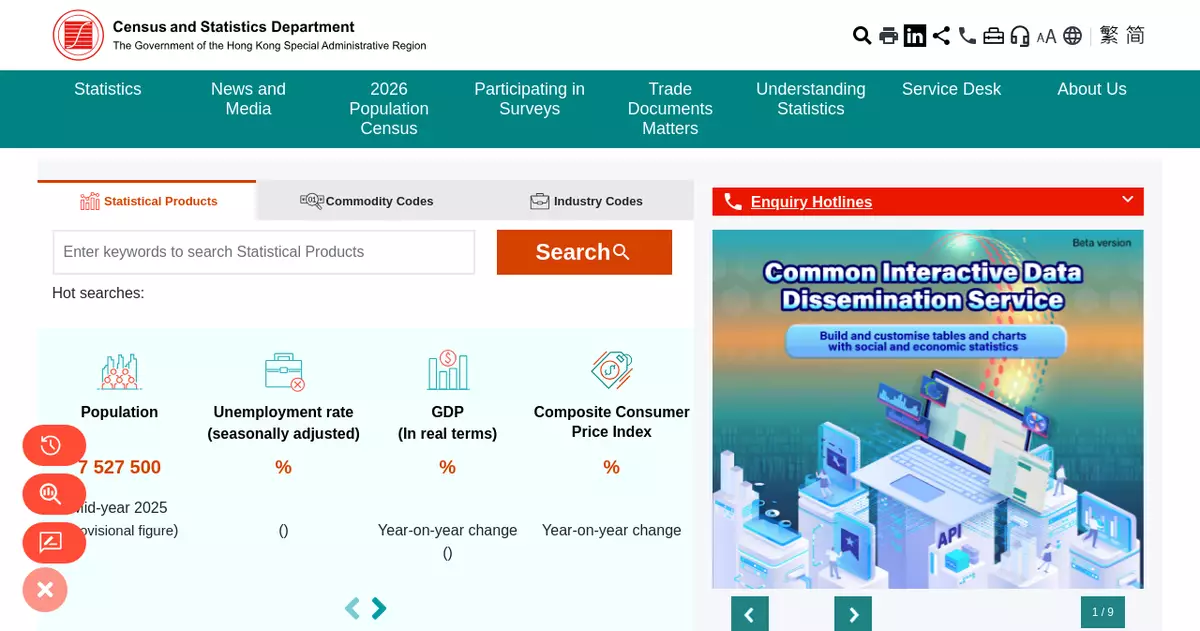Click the headset icon in header

pos(1020,36)
